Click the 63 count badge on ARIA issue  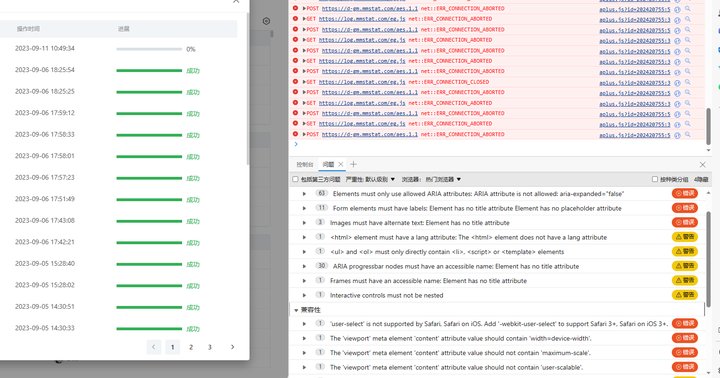tap(321, 193)
